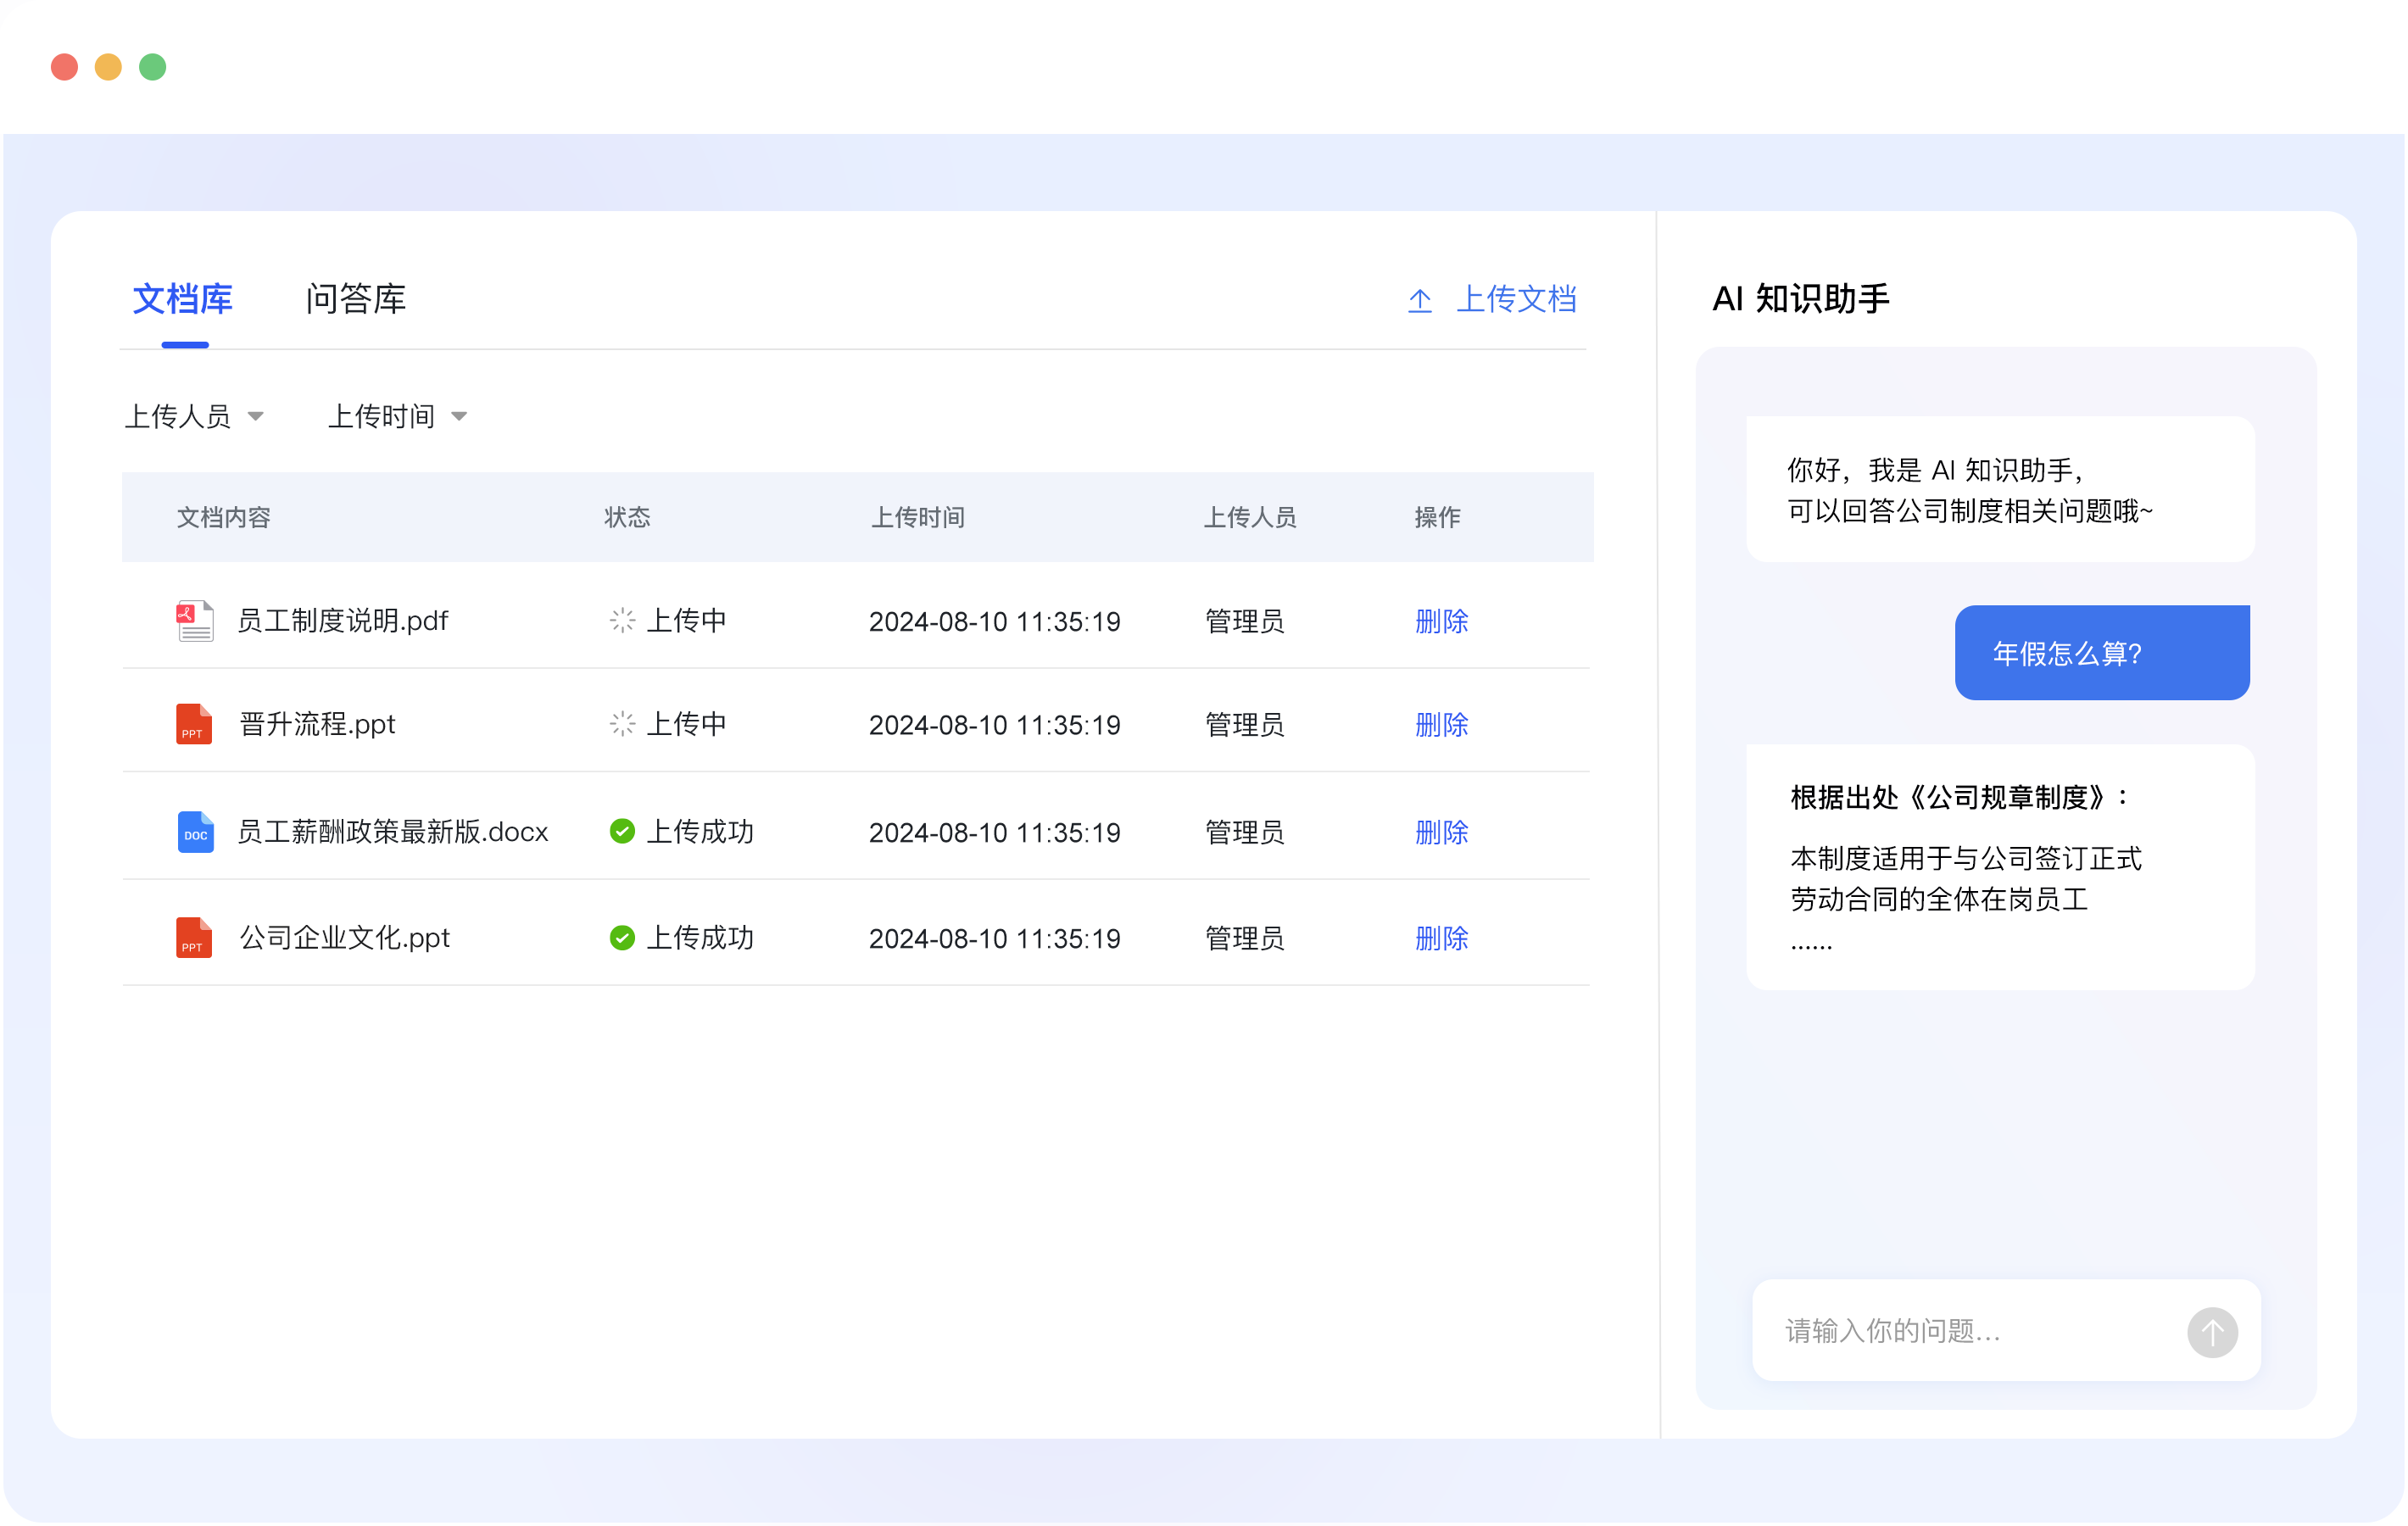
Task: Click 删除 for 员工制度说明.pdf
Action: (x=1441, y=620)
